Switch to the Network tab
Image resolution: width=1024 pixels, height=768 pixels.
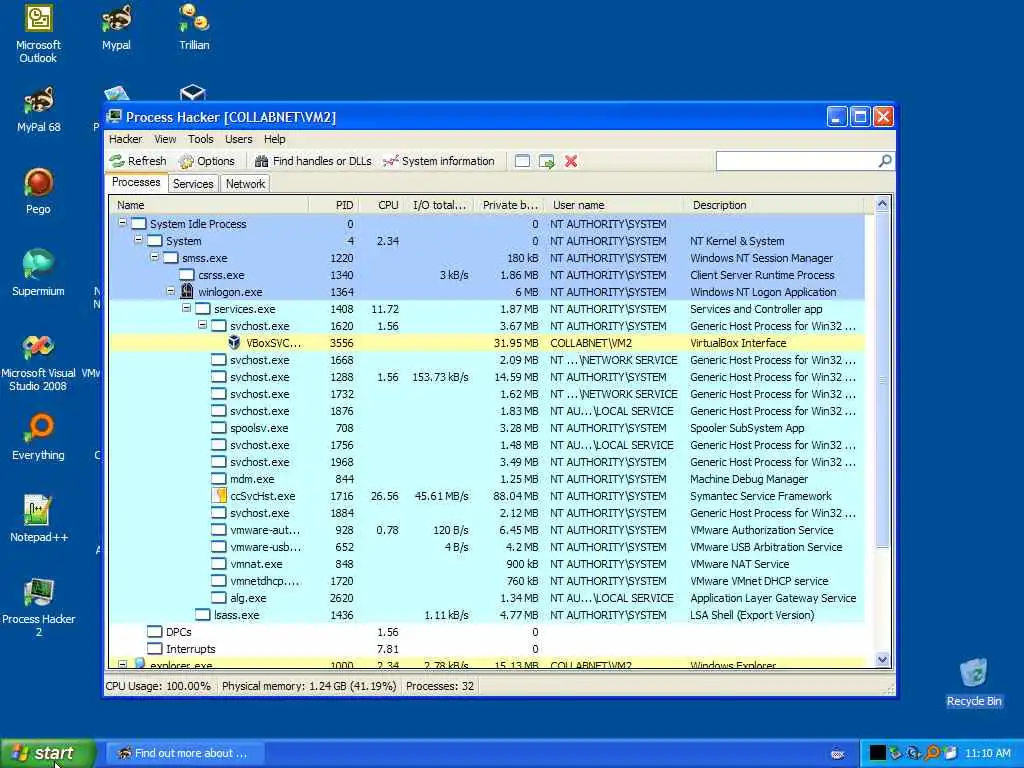point(246,184)
